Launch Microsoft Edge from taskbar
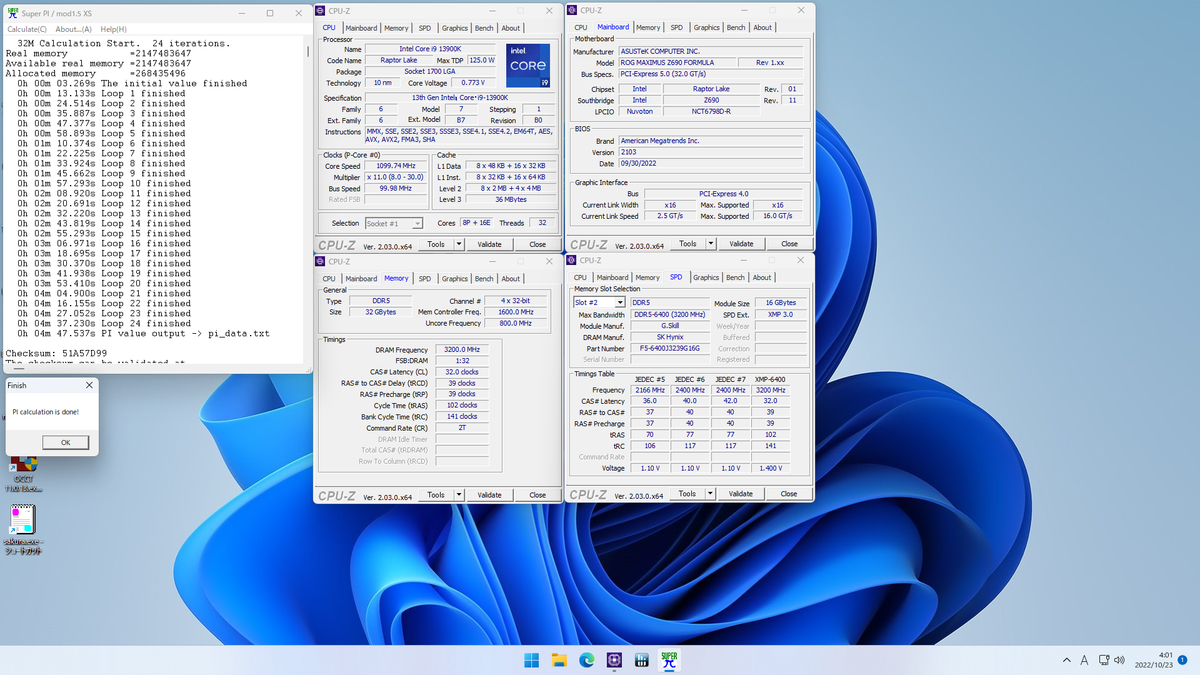 pos(586,660)
